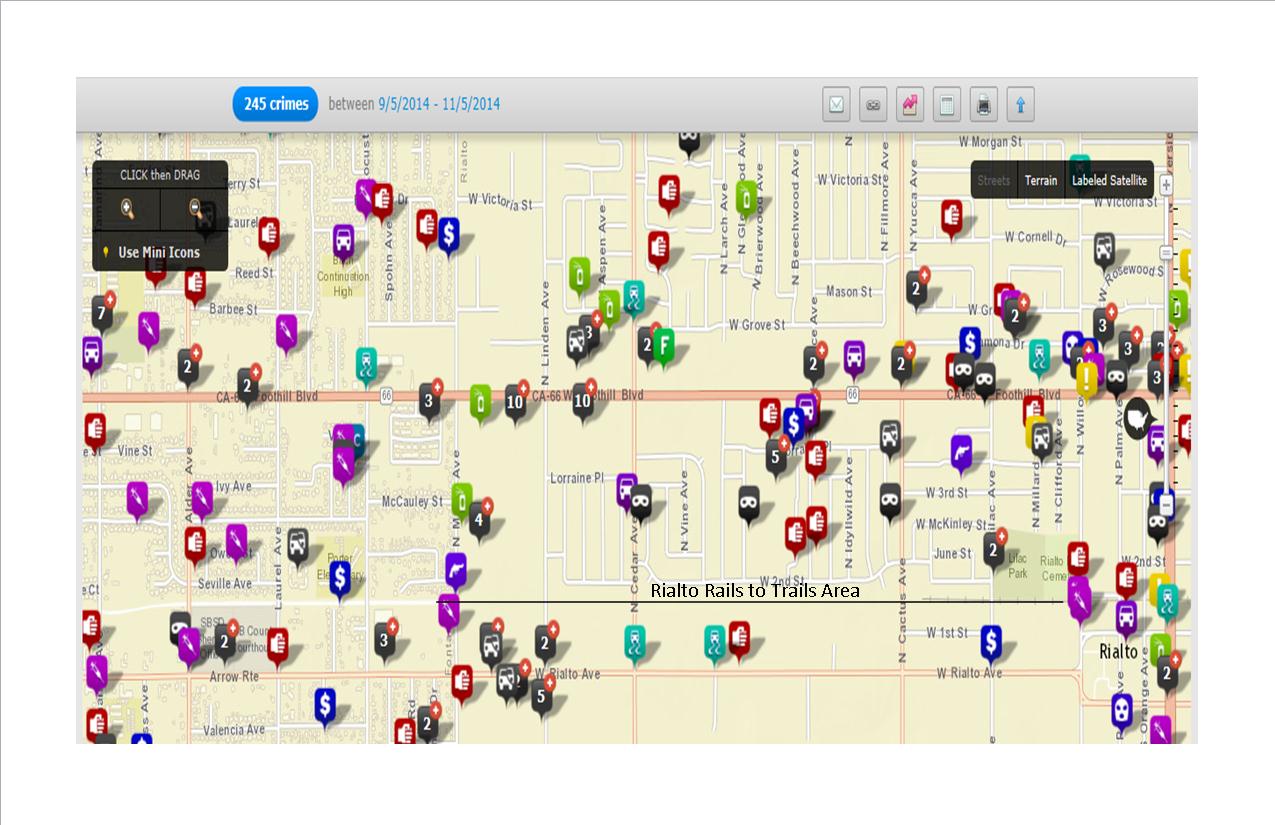
Task: Open the analytics chart icon in toolbar
Action: (910, 104)
